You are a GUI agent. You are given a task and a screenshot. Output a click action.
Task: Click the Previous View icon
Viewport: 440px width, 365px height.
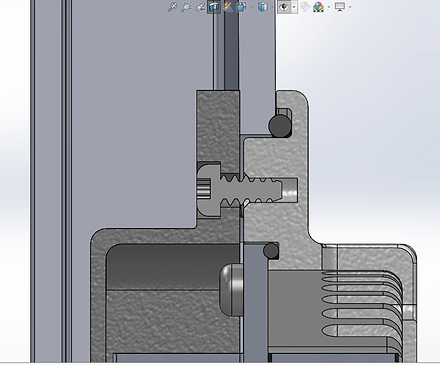pos(200,7)
